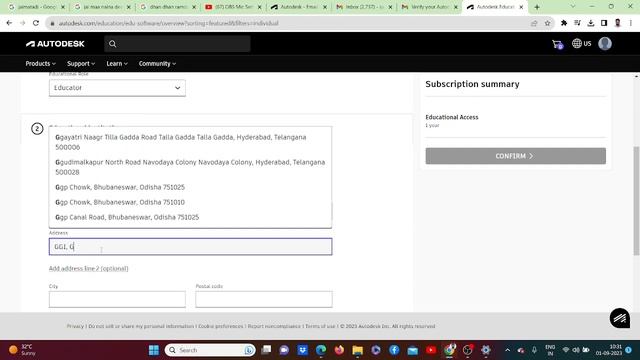Screen dimensions: 640x360
Task: Expand the Products menu
Action: tap(40, 64)
